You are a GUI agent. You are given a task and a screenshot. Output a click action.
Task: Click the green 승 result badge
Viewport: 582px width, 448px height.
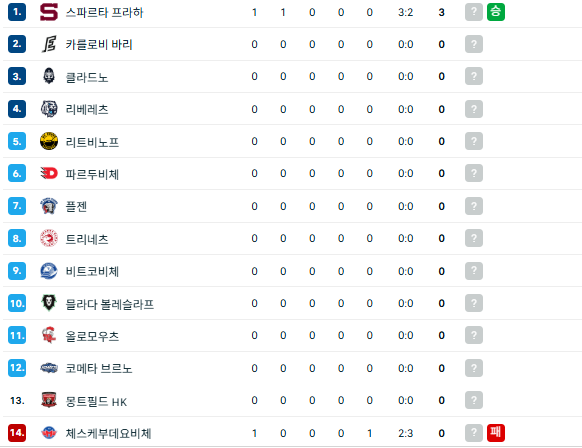point(496,12)
